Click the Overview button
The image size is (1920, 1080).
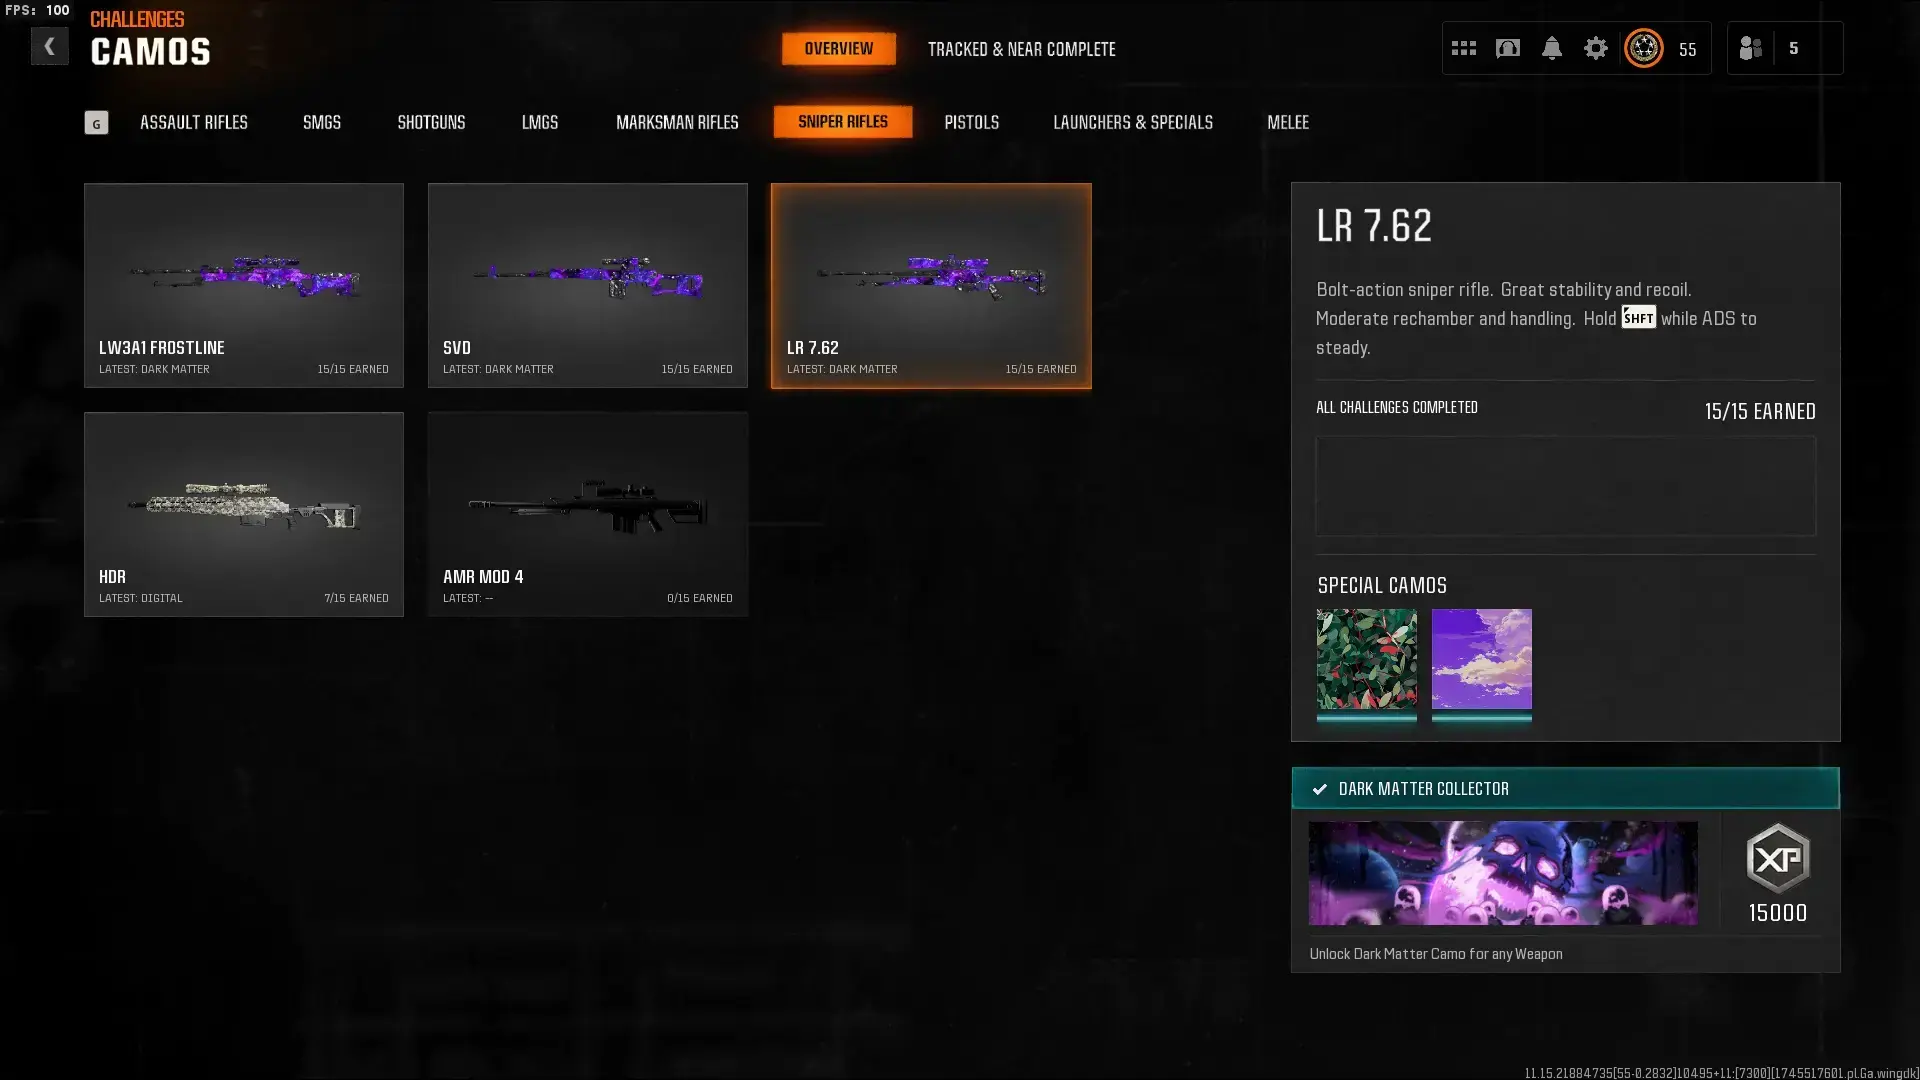point(838,48)
